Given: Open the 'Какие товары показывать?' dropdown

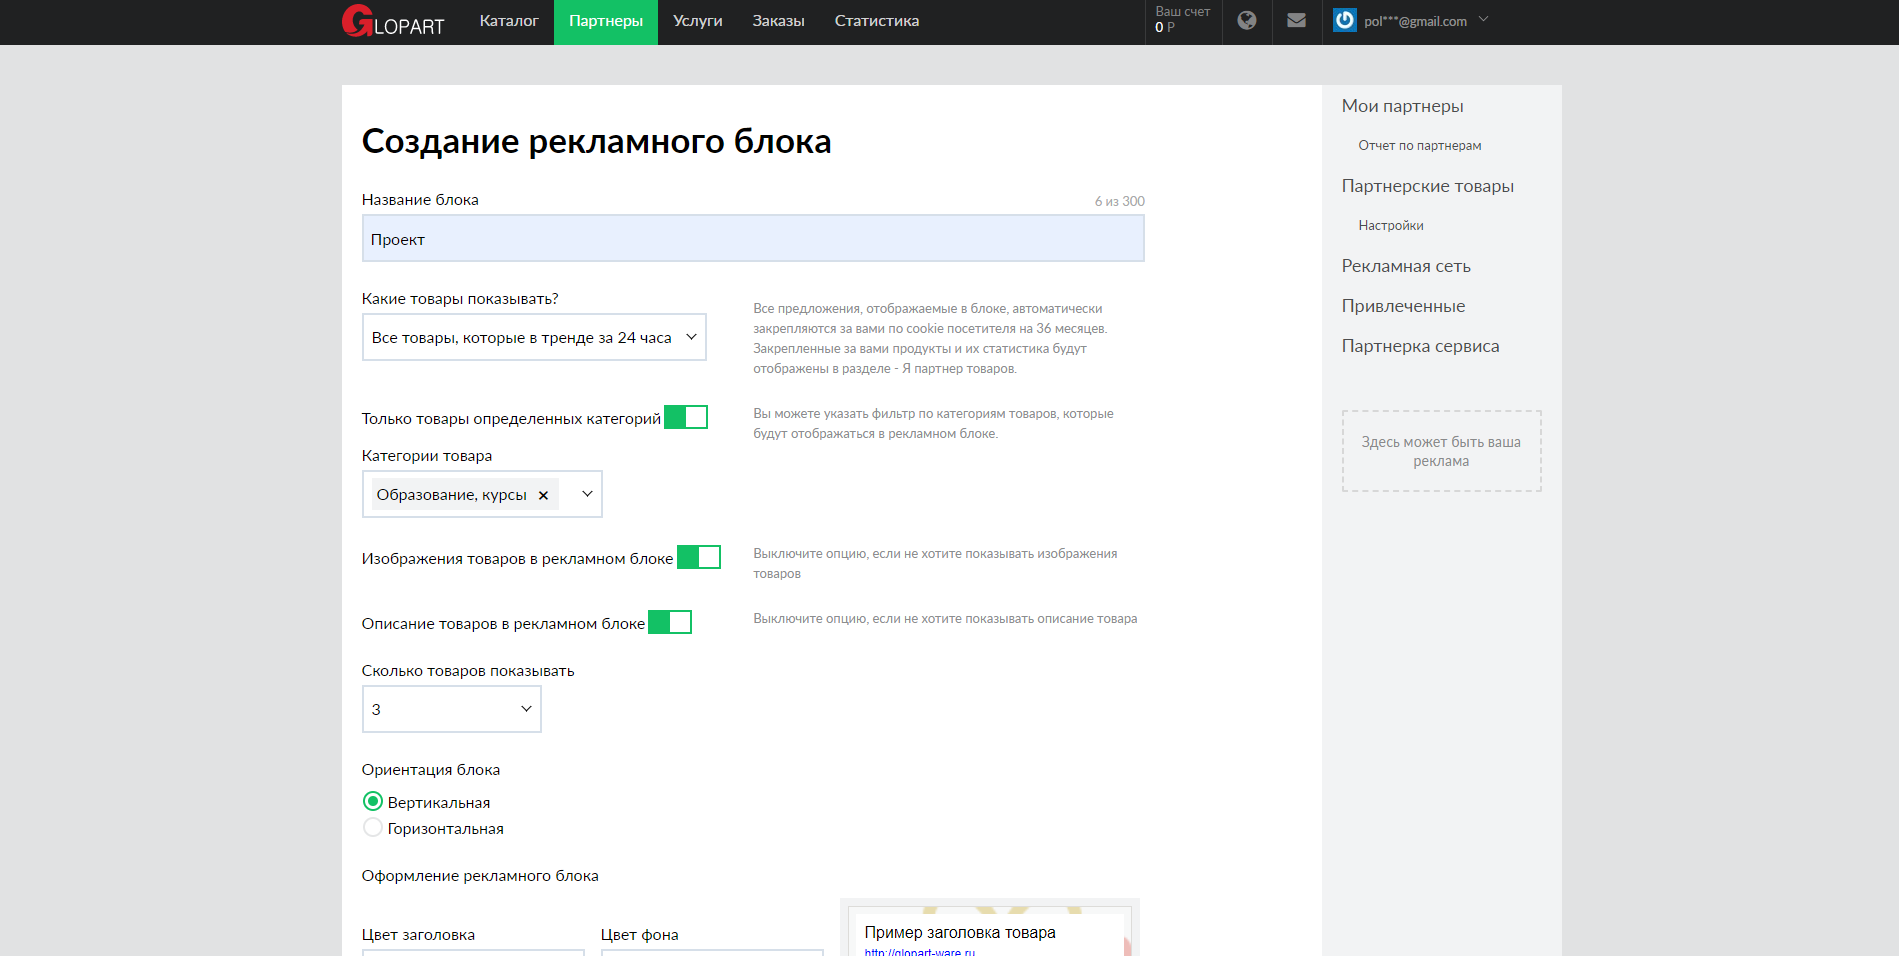Looking at the screenshot, I should point(534,337).
